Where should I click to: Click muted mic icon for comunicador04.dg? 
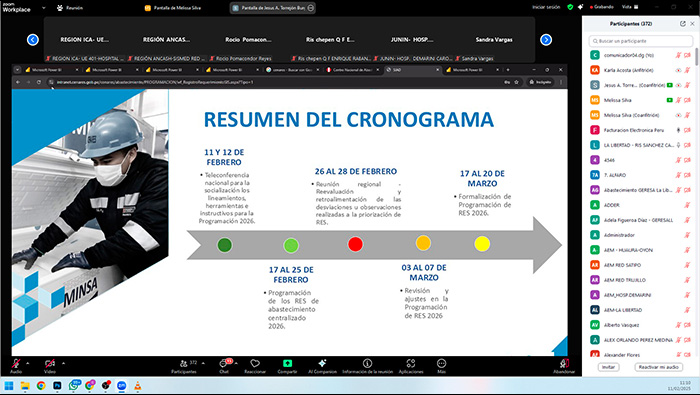coord(679,55)
